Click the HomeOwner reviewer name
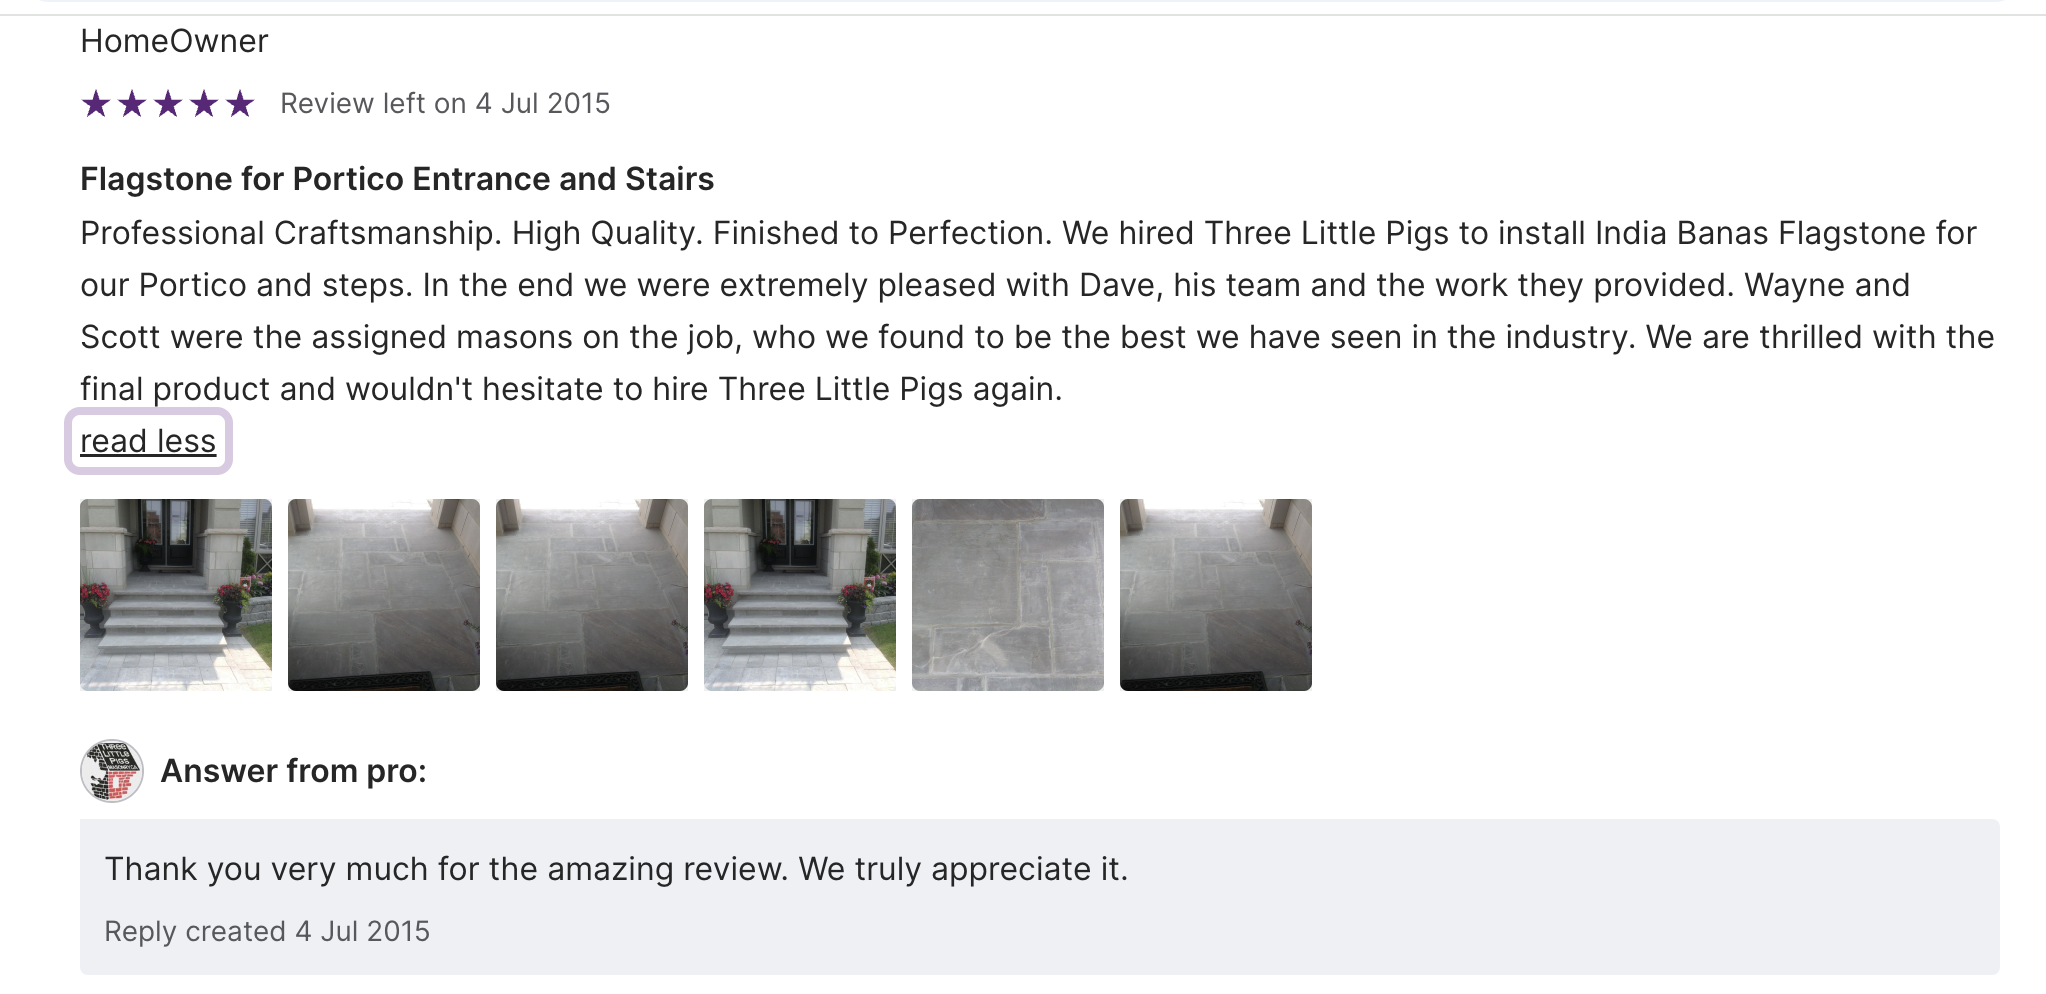 tap(174, 41)
